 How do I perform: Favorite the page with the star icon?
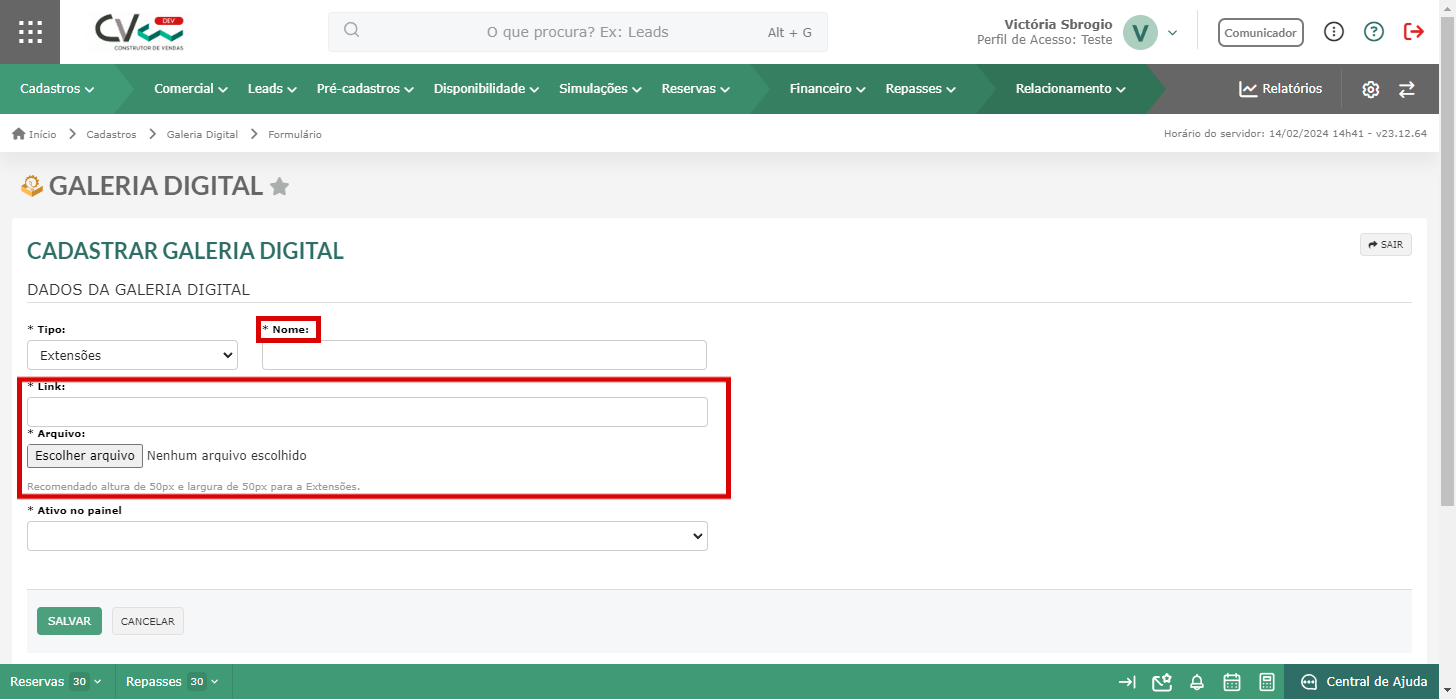tap(280, 186)
